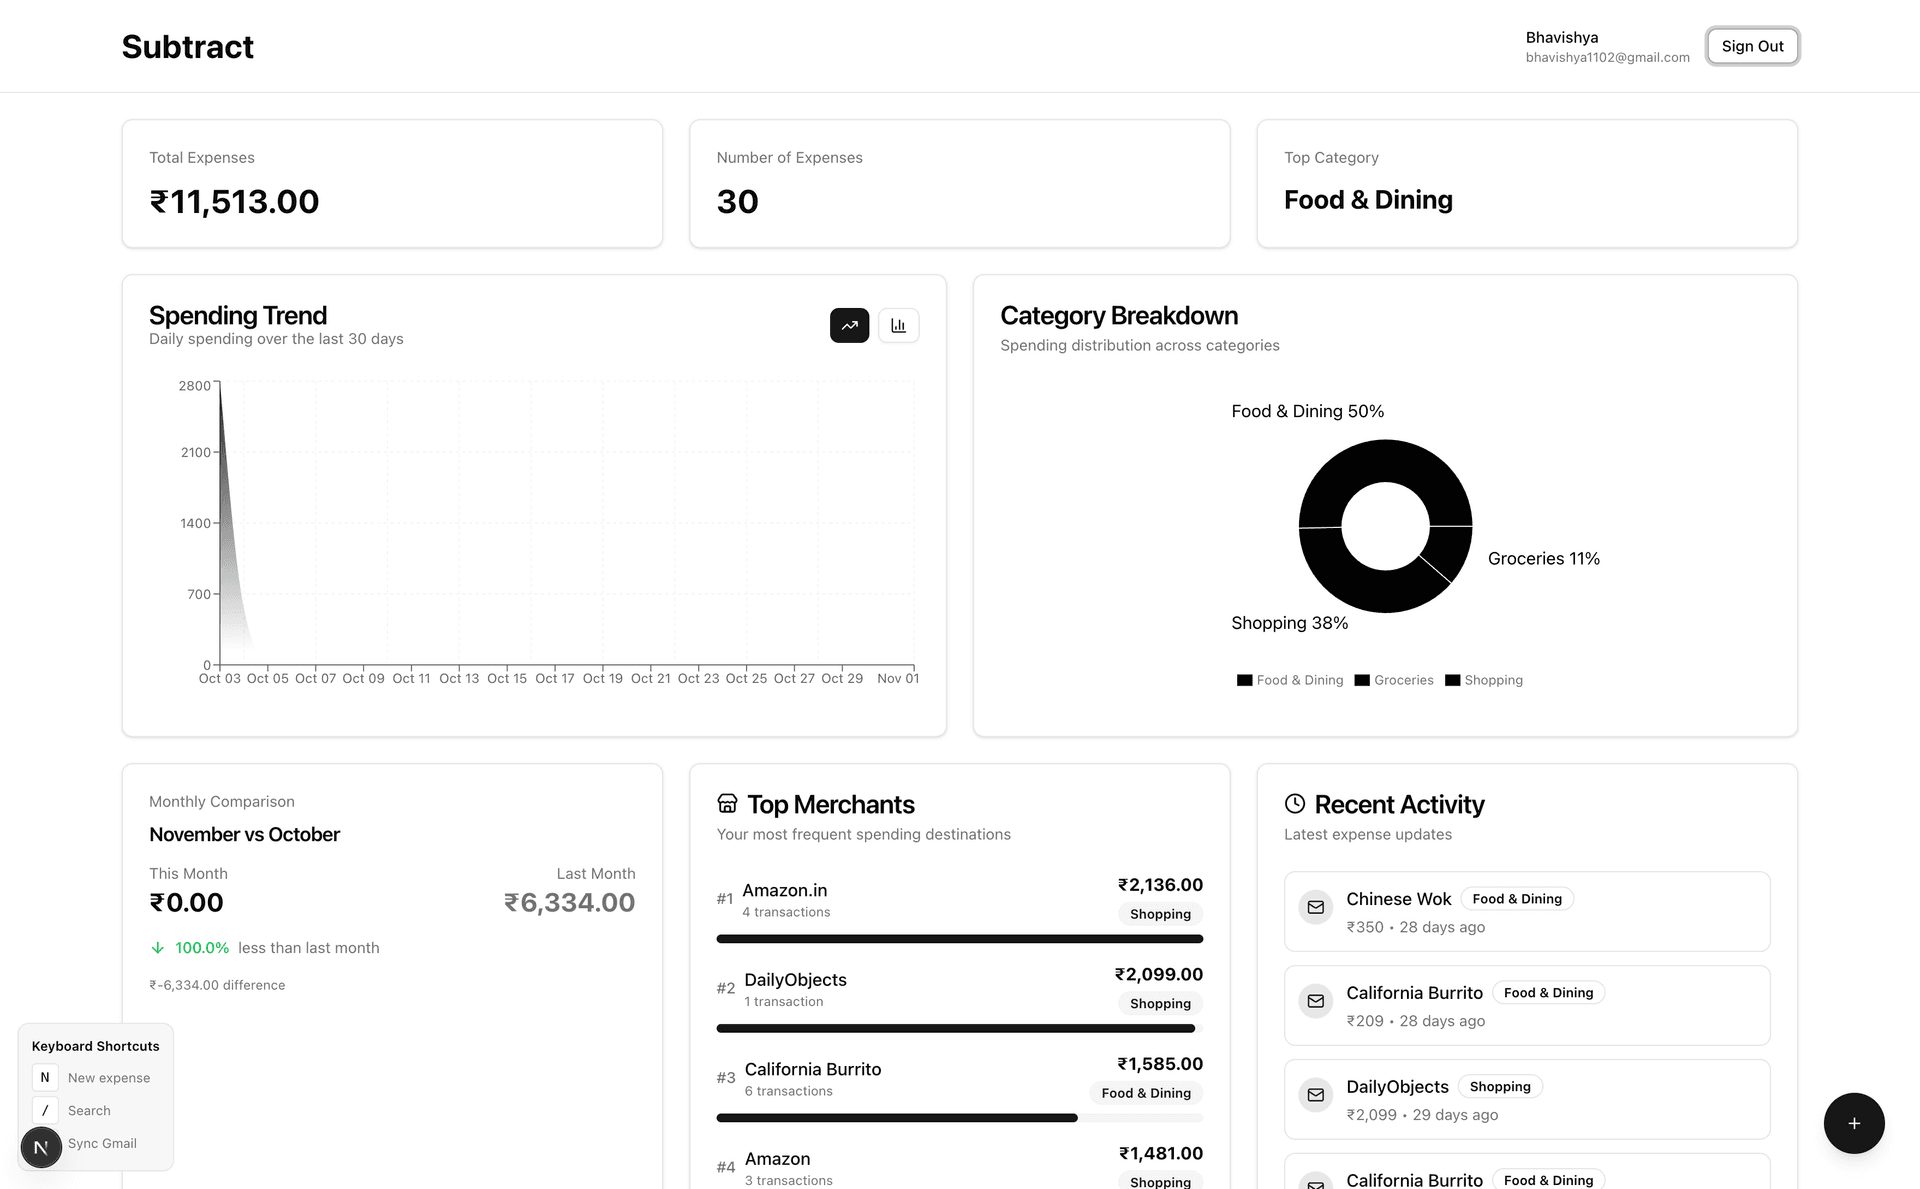Switch Spending Trend to line chart view

coord(849,325)
